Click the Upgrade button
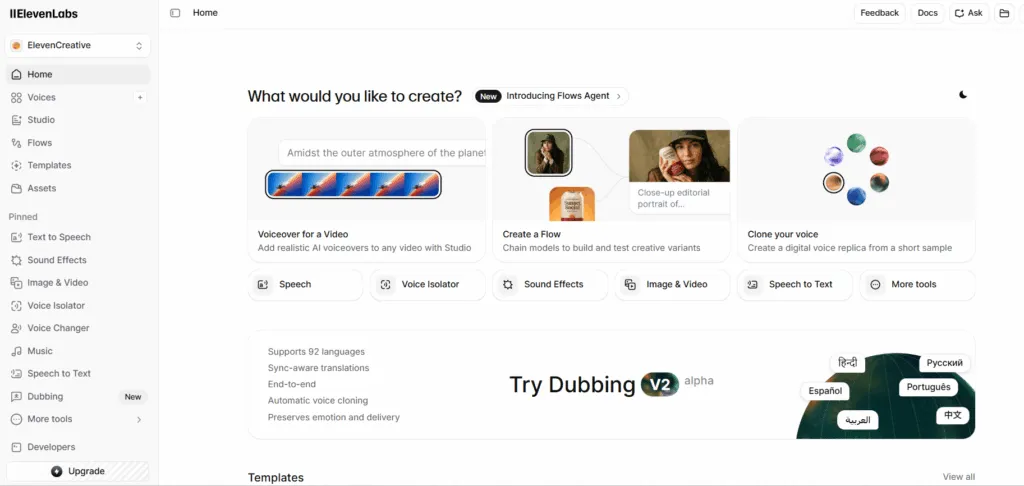The width and height of the screenshot is (1024, 486). 78,471
